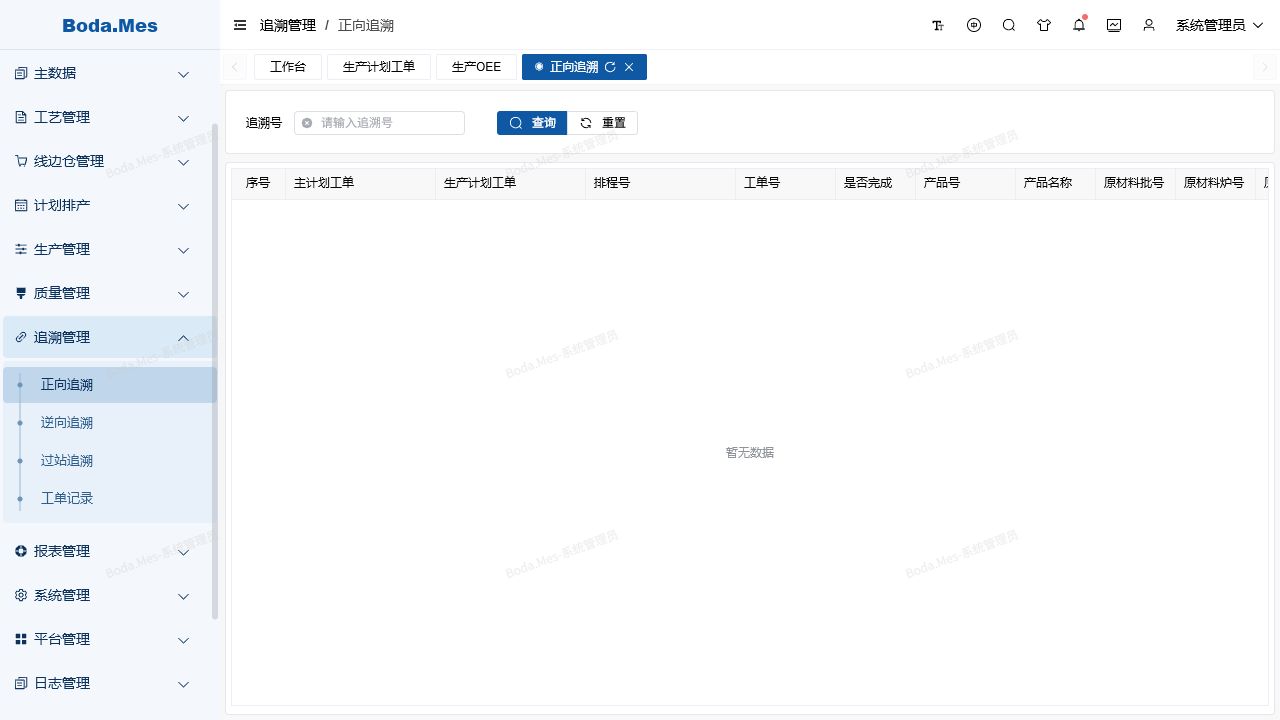Click the sidebar vertical scrollbar
This screenshot has height=720, width=1280.
click(215, 372)
